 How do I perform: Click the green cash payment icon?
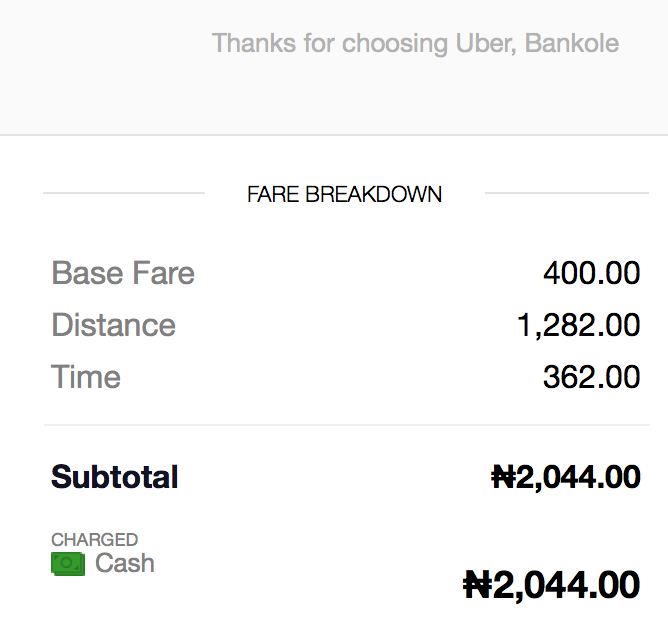(x=68, y=564)
